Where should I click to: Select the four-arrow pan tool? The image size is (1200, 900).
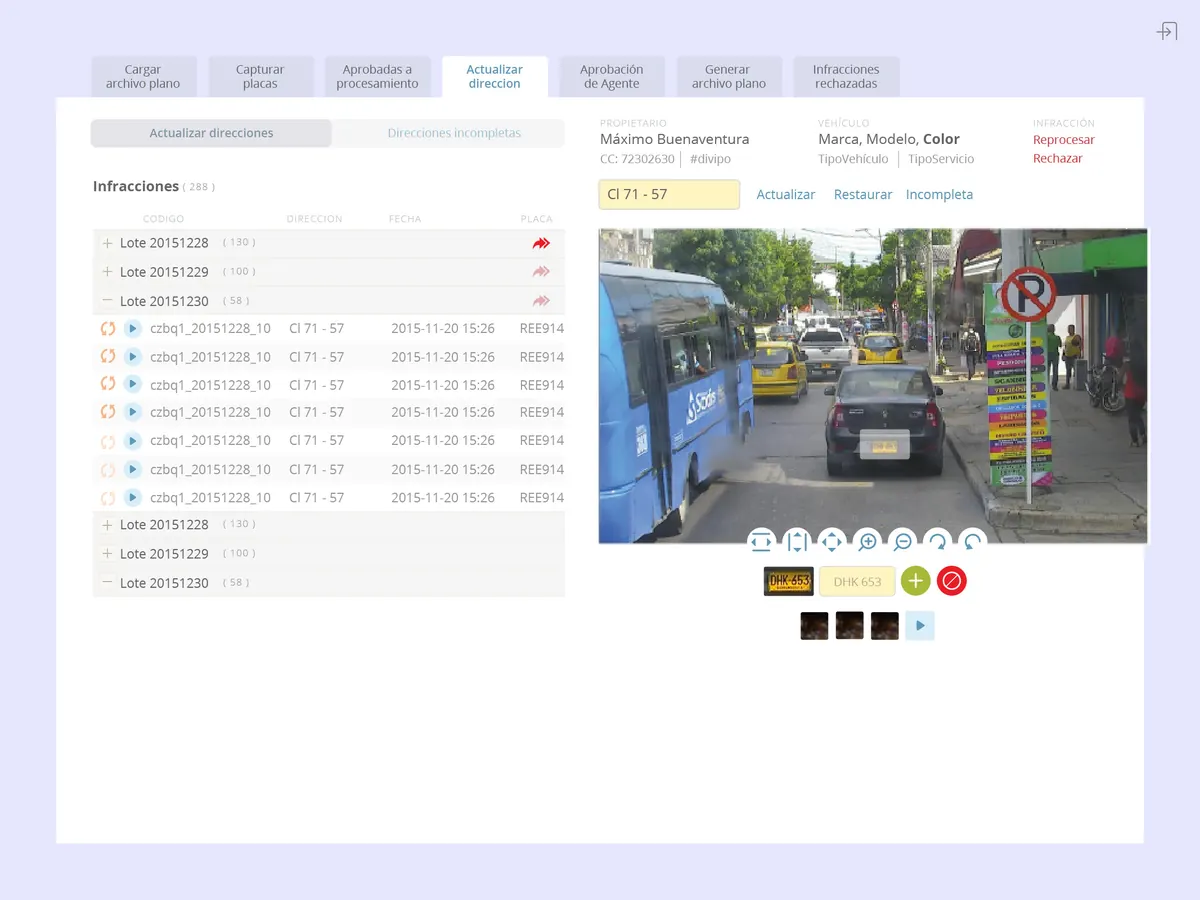click(832, 542)
